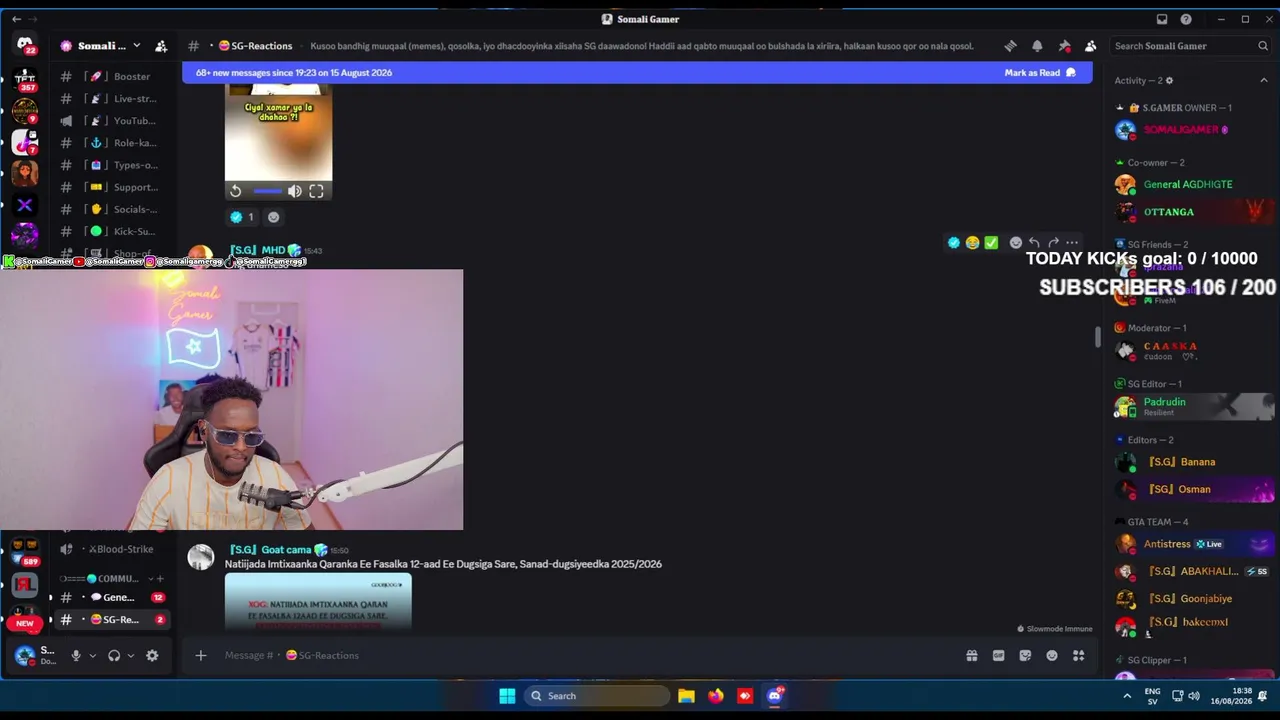Screen dimensions: 1280x720
Task: Add laughing emoji reaction from hover bar
Action: pyautogui.click(x=972, y=243)
